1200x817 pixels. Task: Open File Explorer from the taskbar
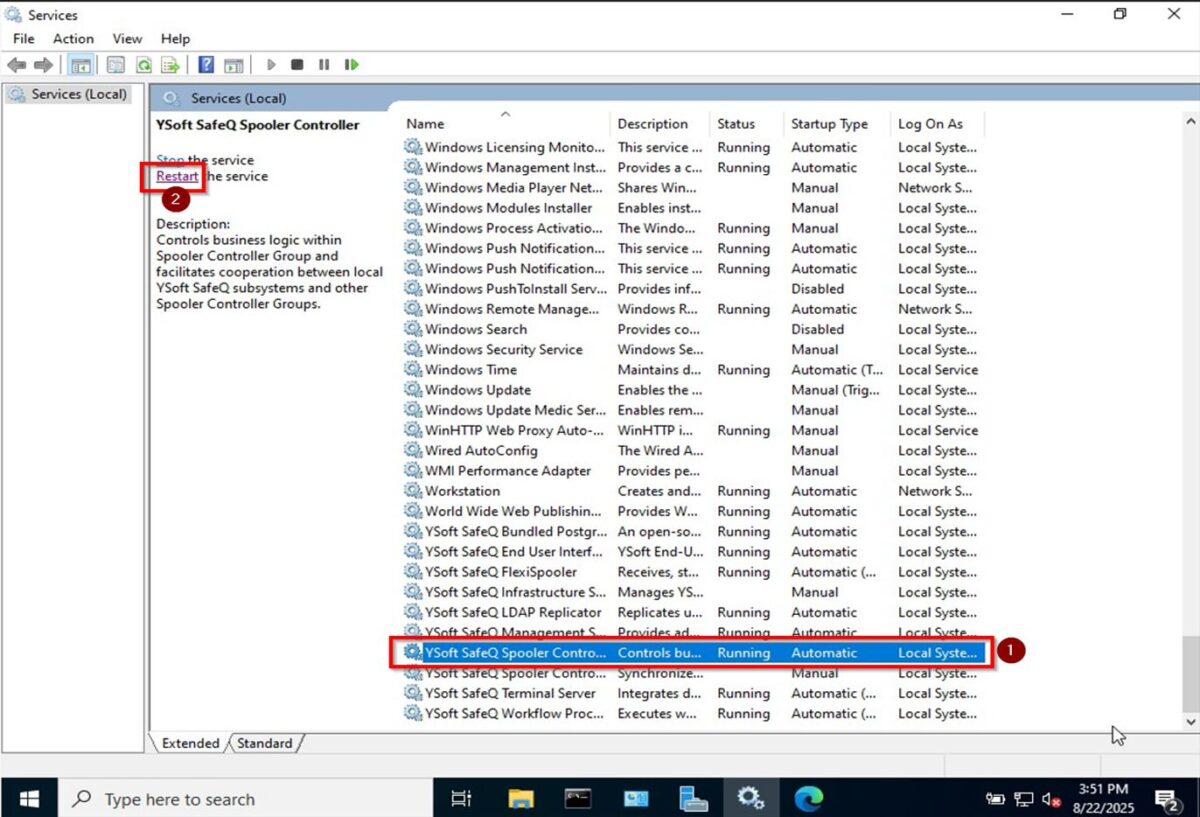click(x=520, y=798)
